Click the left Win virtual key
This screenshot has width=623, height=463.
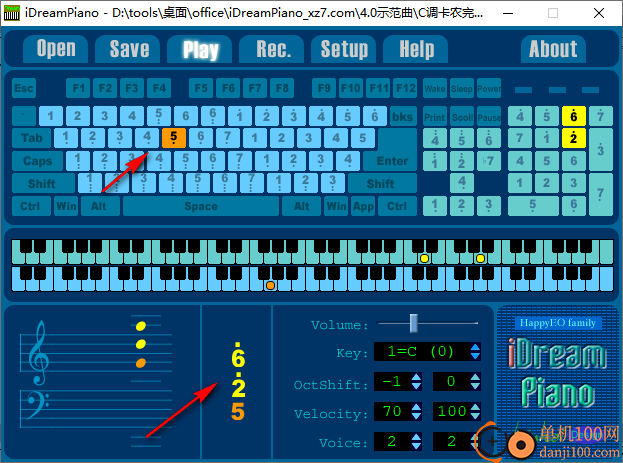click(66, 206)
